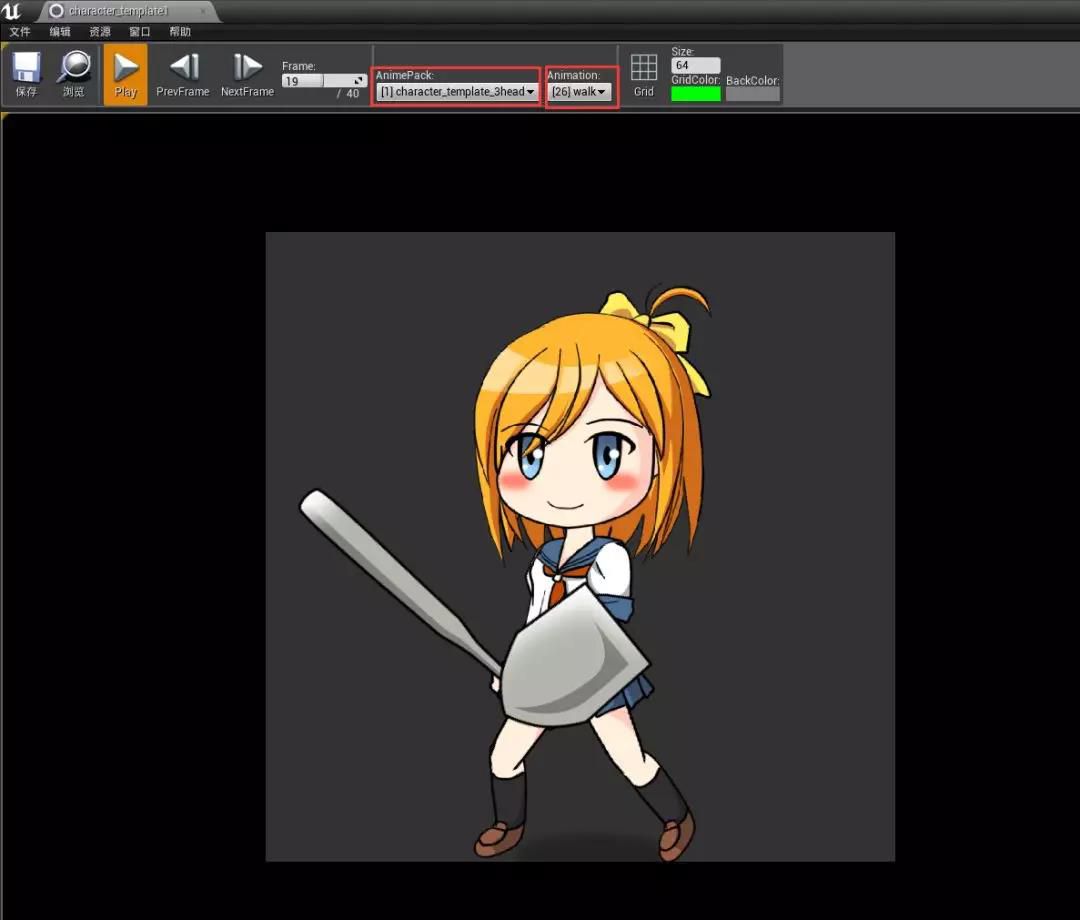Close the character_template1 tab
This screenshot has width=1080, height=920.
[x=202, y=11]
